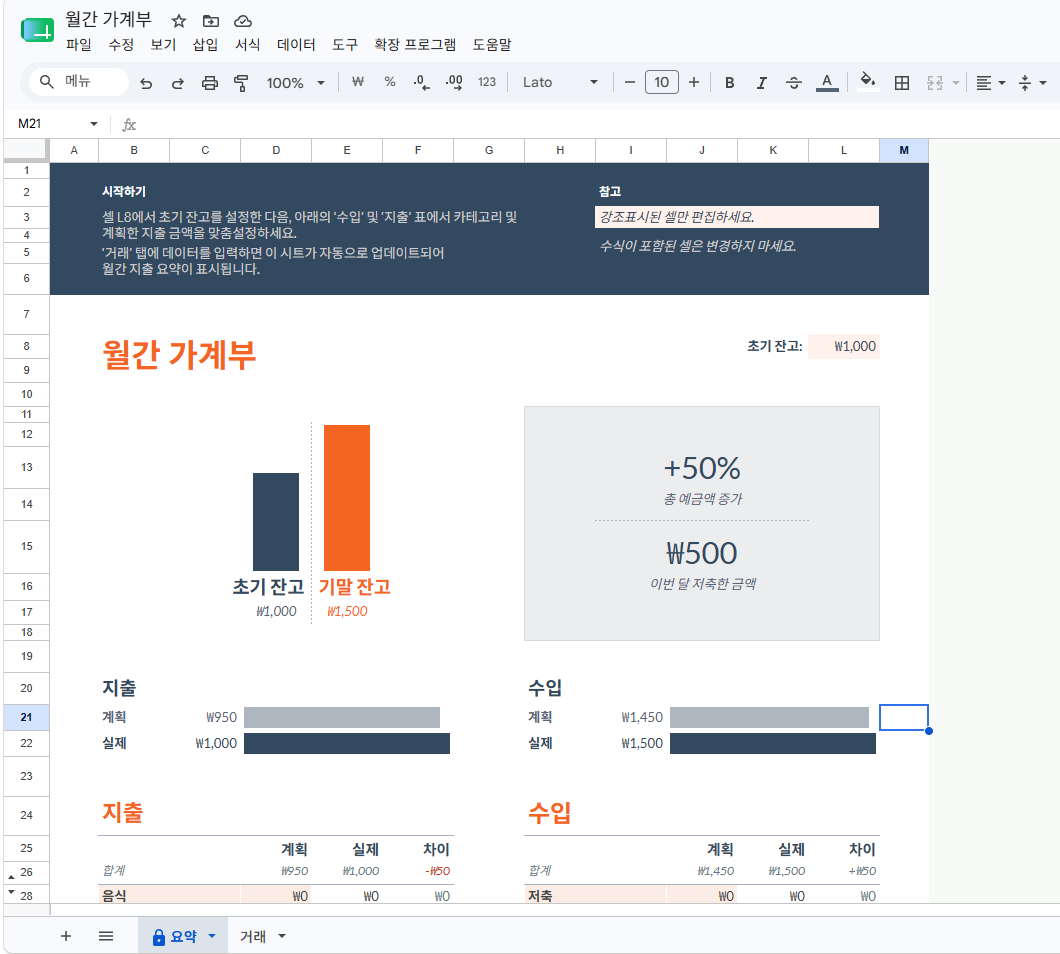1060x954 pixels.
Task: Collapse row group arrow at row 26
Action: pyautogui.click(x=11, y=876)
